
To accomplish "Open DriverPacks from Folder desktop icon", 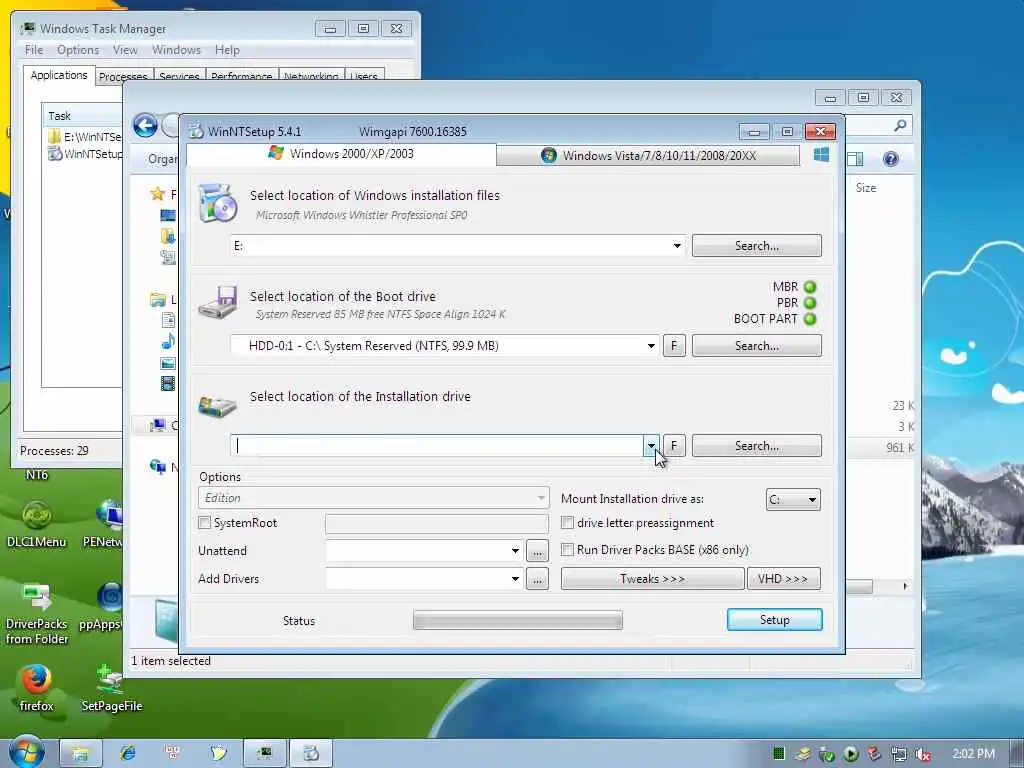I will (x=37, y=615).
